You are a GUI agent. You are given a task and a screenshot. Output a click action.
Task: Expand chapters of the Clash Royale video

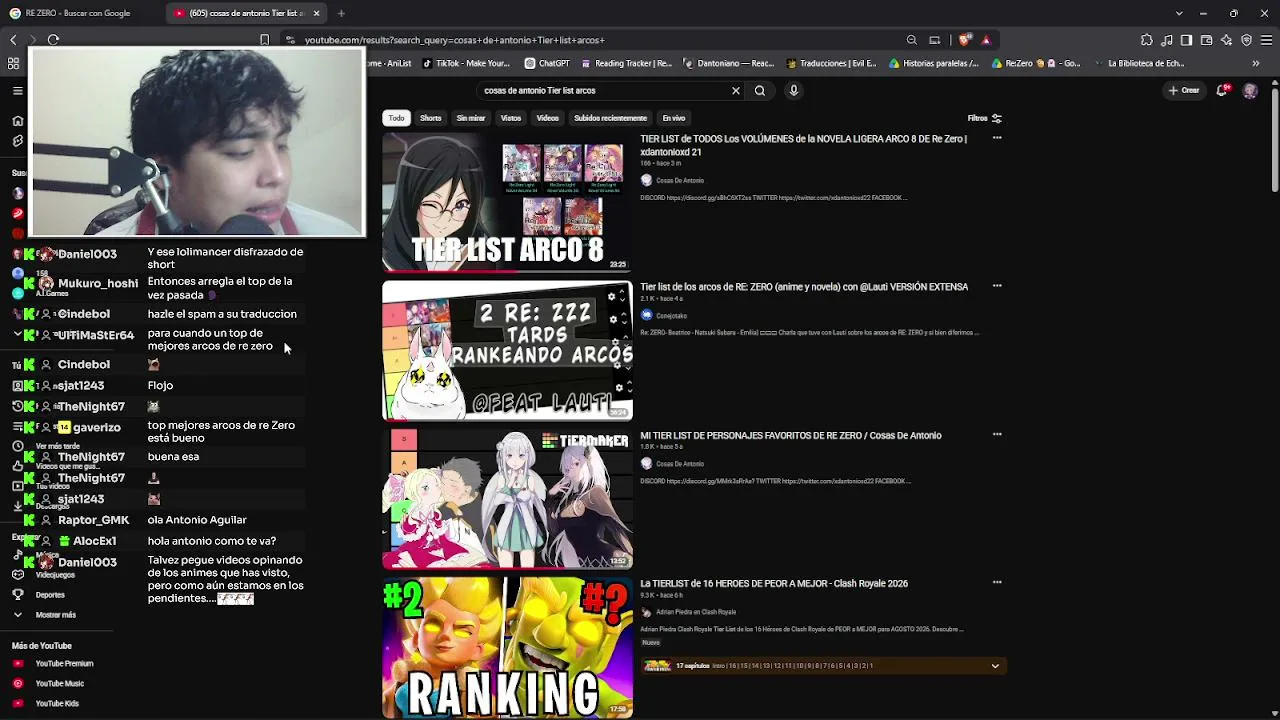click(x=995, y=666)
